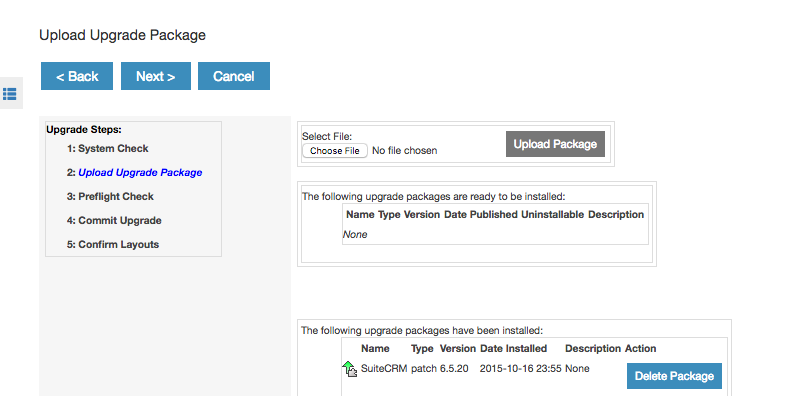Open the sidebar list toggle icon
This screenshot has width=807, height=396.
pyautogui.click(x=10, y=94)
